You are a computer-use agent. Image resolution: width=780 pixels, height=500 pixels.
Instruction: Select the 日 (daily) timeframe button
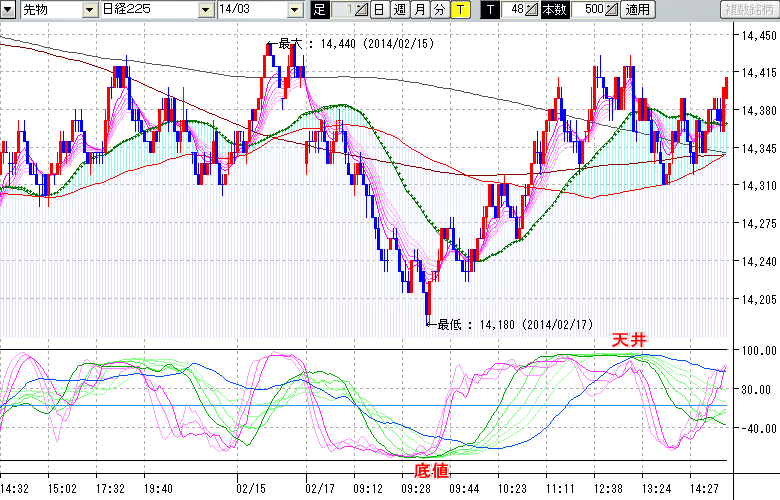(x=379, y=10)
